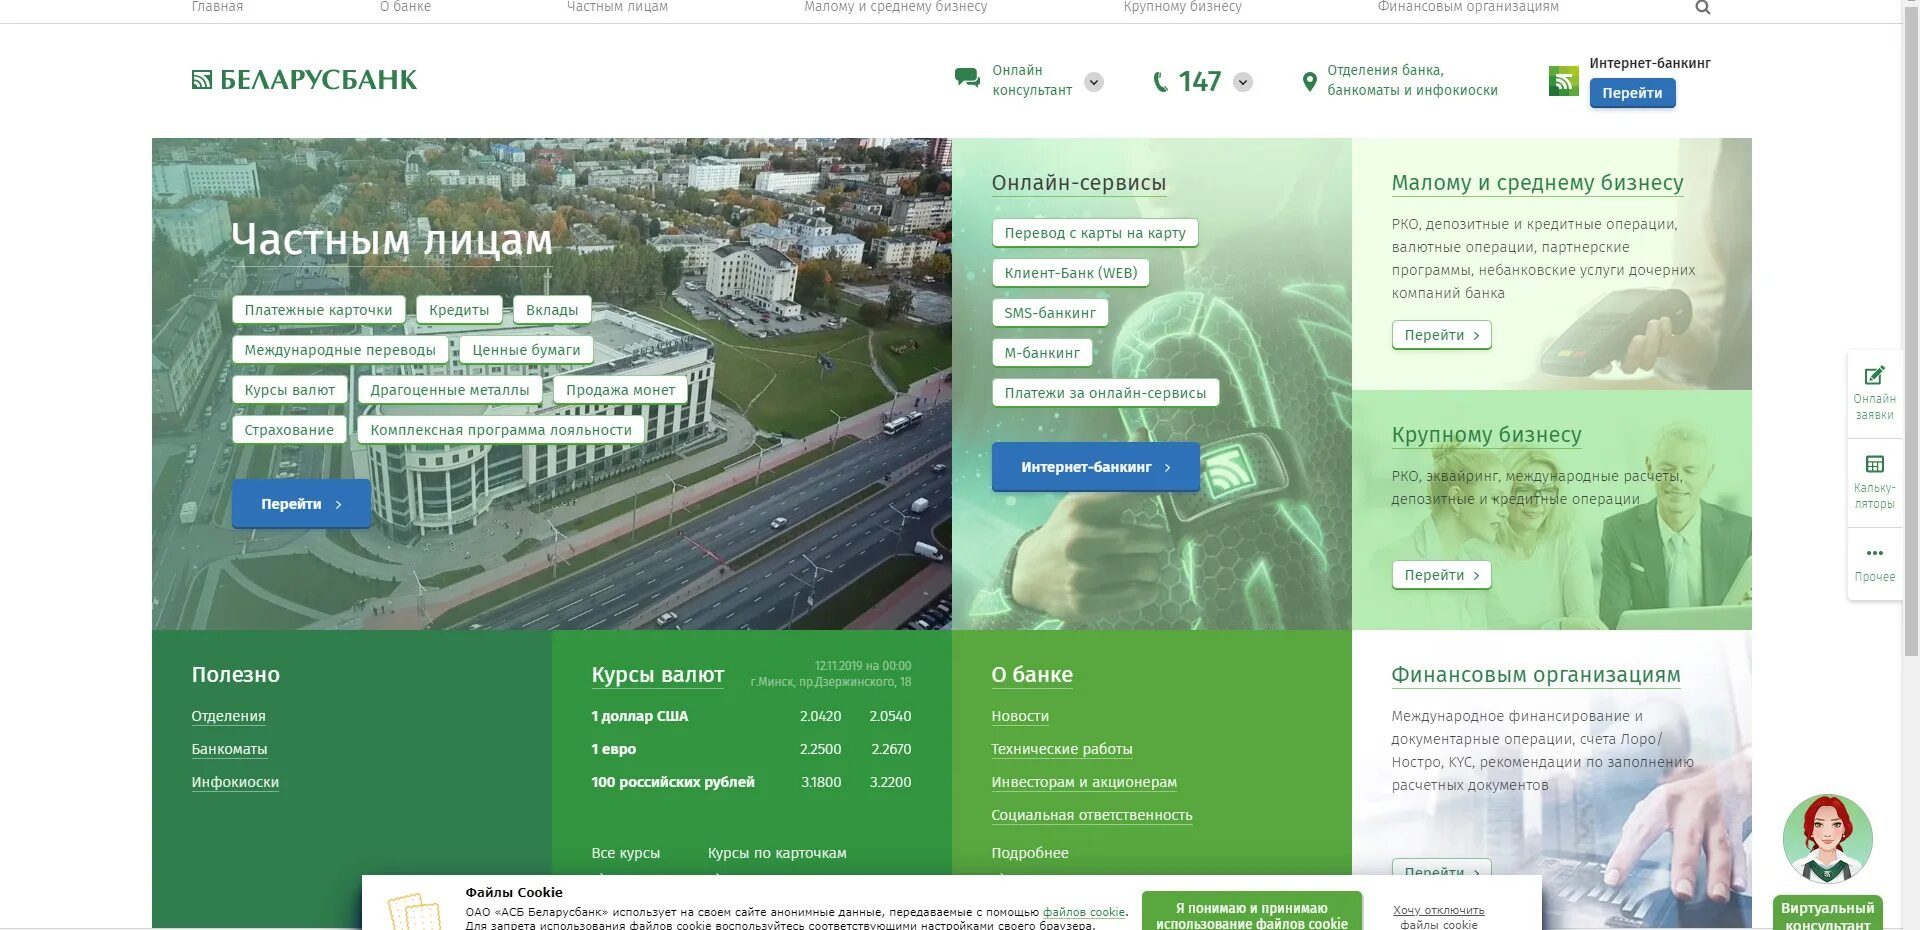Open Платежные карточки
The height and width of the screenshot is (930, 1920).
pos(318,310)
